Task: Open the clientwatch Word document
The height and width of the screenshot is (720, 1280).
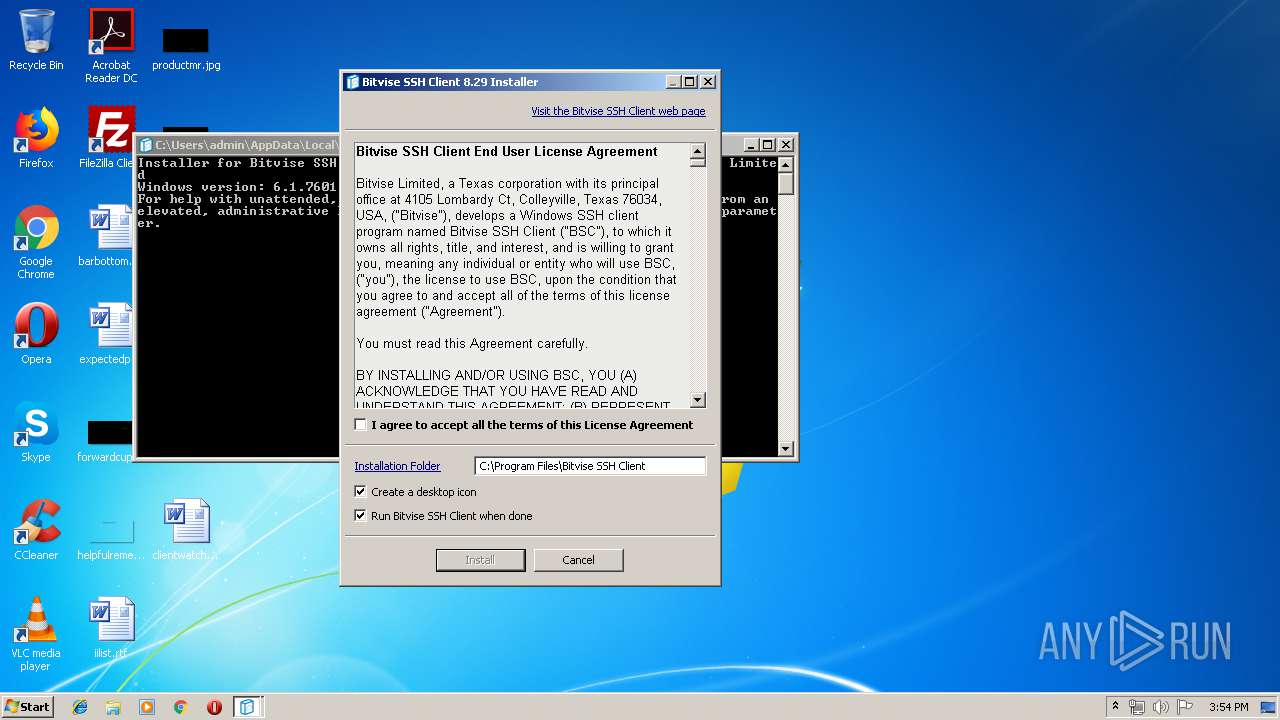Action: tap(186, 530)
